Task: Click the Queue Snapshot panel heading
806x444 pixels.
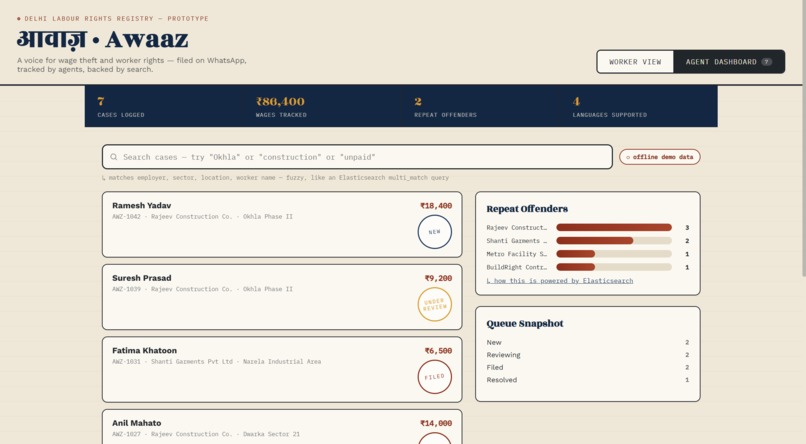Action: pyautogui.click(x=525, y=323)
